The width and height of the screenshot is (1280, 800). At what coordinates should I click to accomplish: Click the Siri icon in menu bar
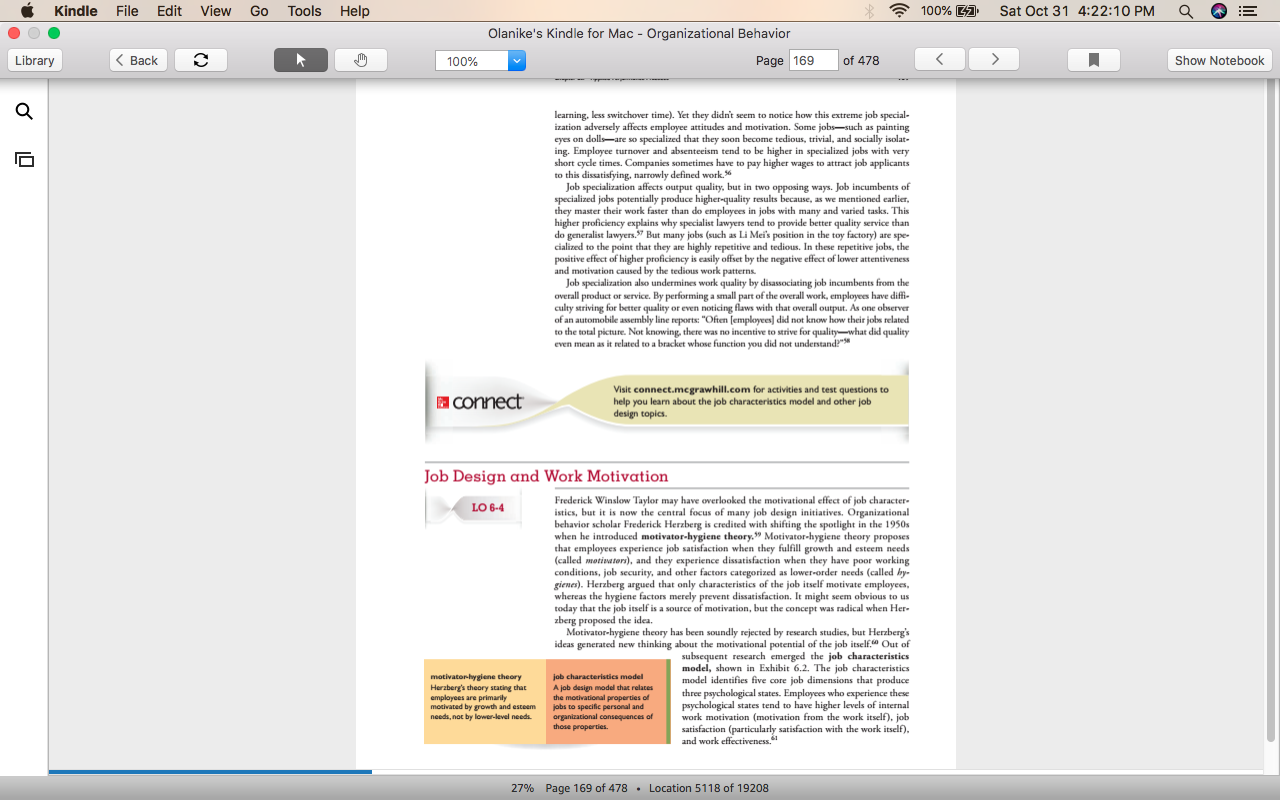coord(1218,11)
